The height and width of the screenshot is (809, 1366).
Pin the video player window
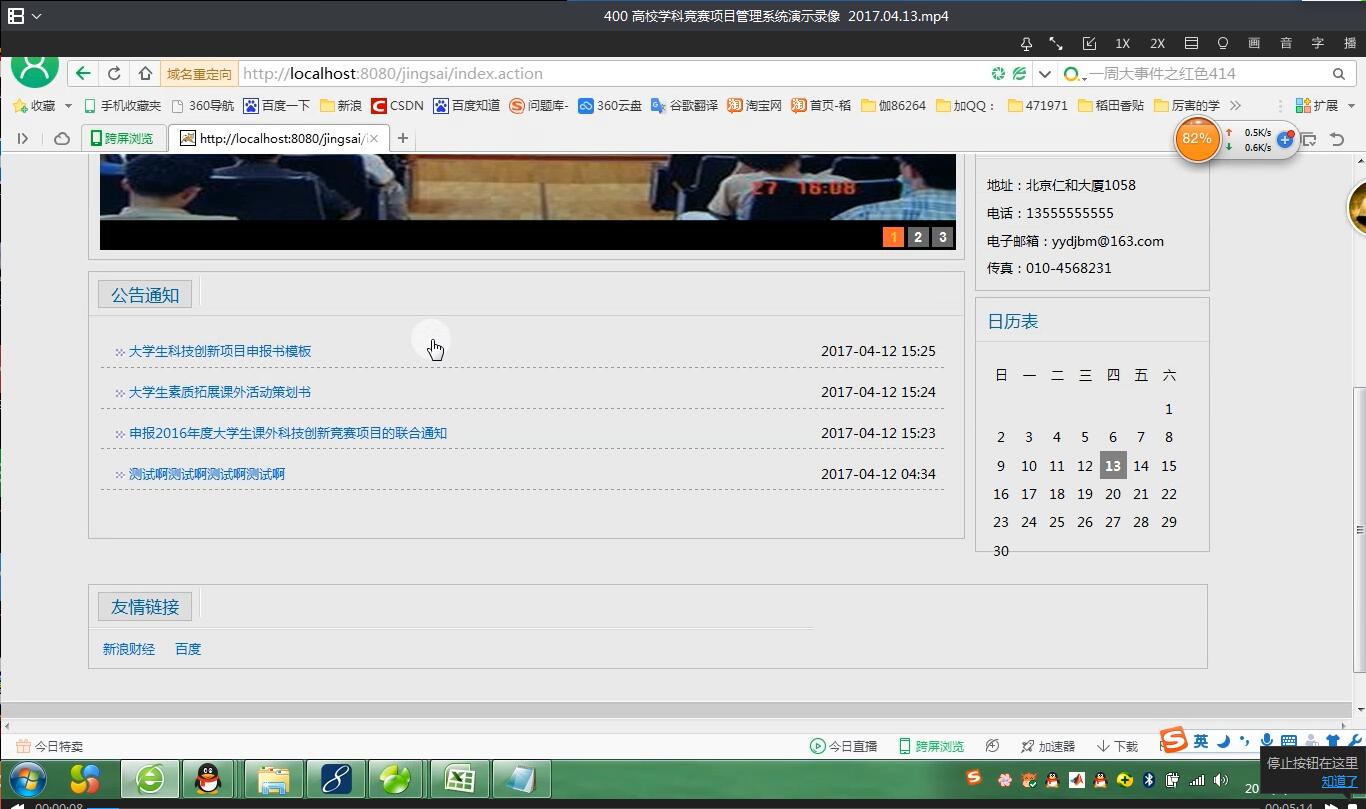tap(1026, 44)
